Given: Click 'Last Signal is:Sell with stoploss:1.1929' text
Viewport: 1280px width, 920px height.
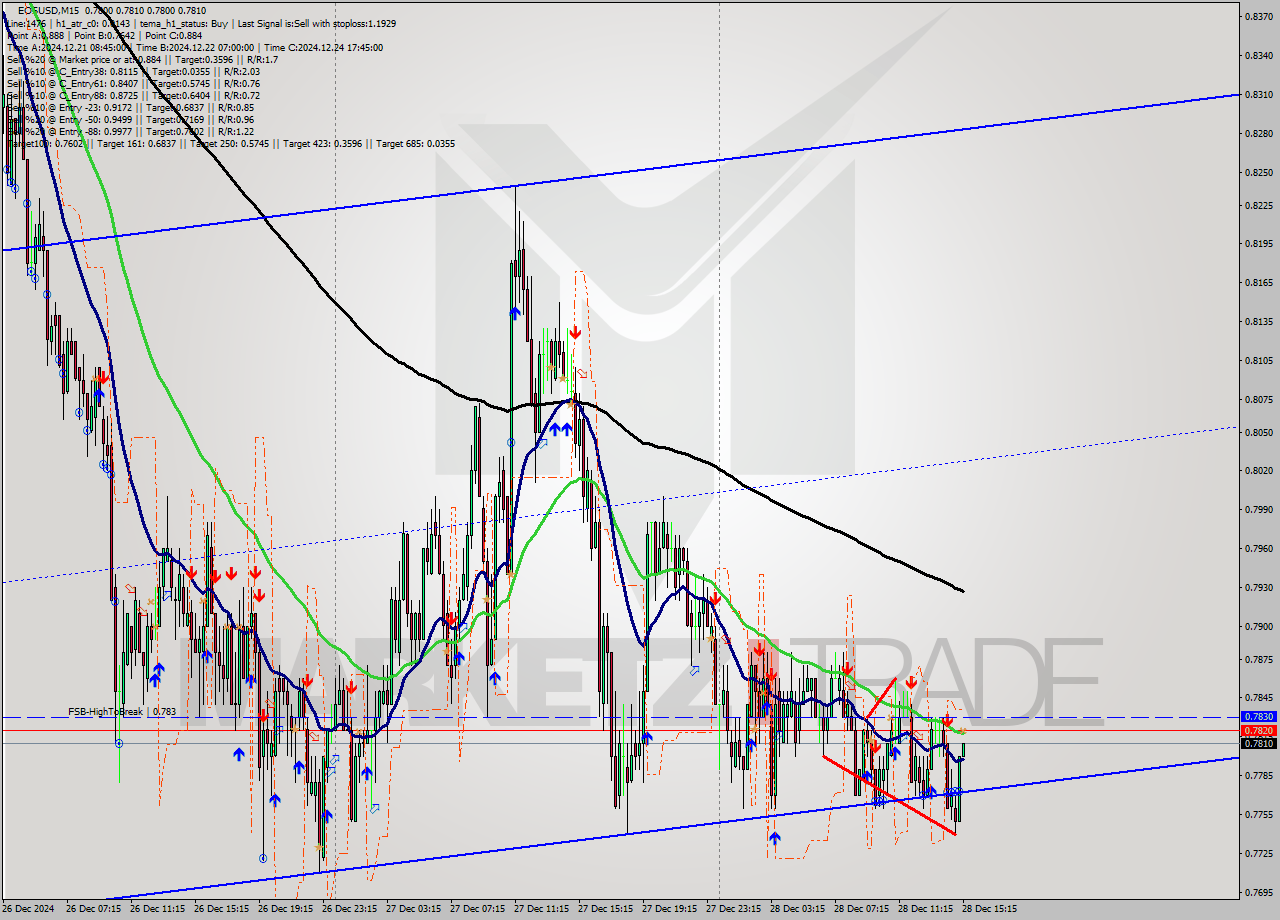Looking at the screenshot, I should (317, 22).
